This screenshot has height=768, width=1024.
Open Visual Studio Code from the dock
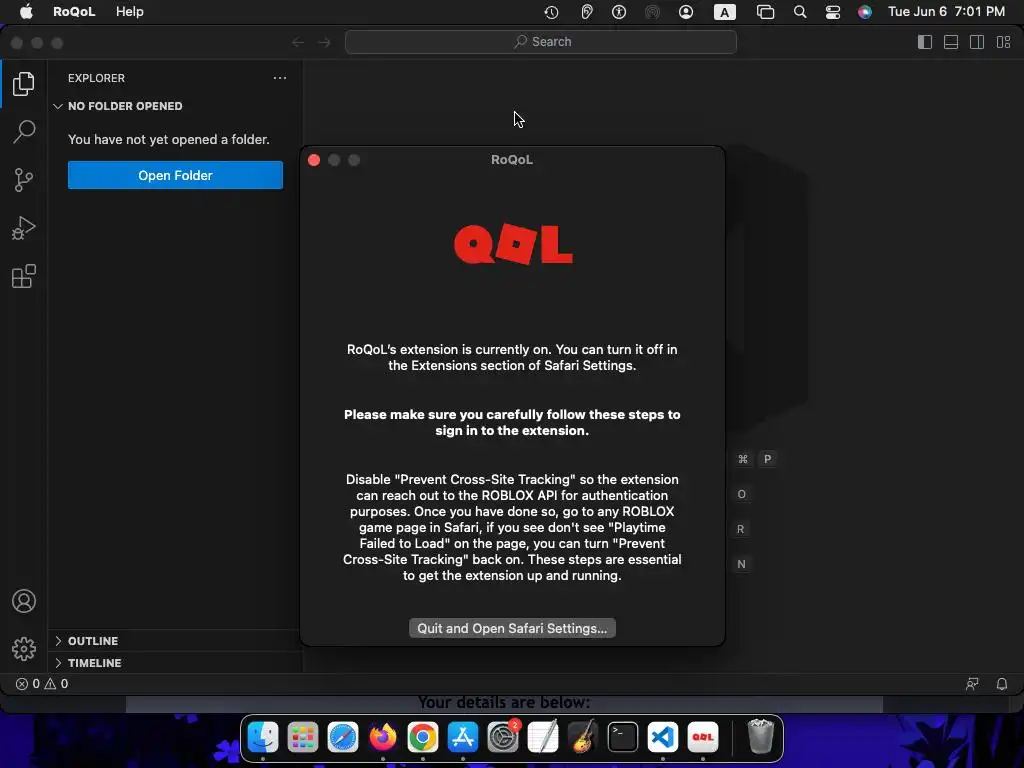click(663, 737)
